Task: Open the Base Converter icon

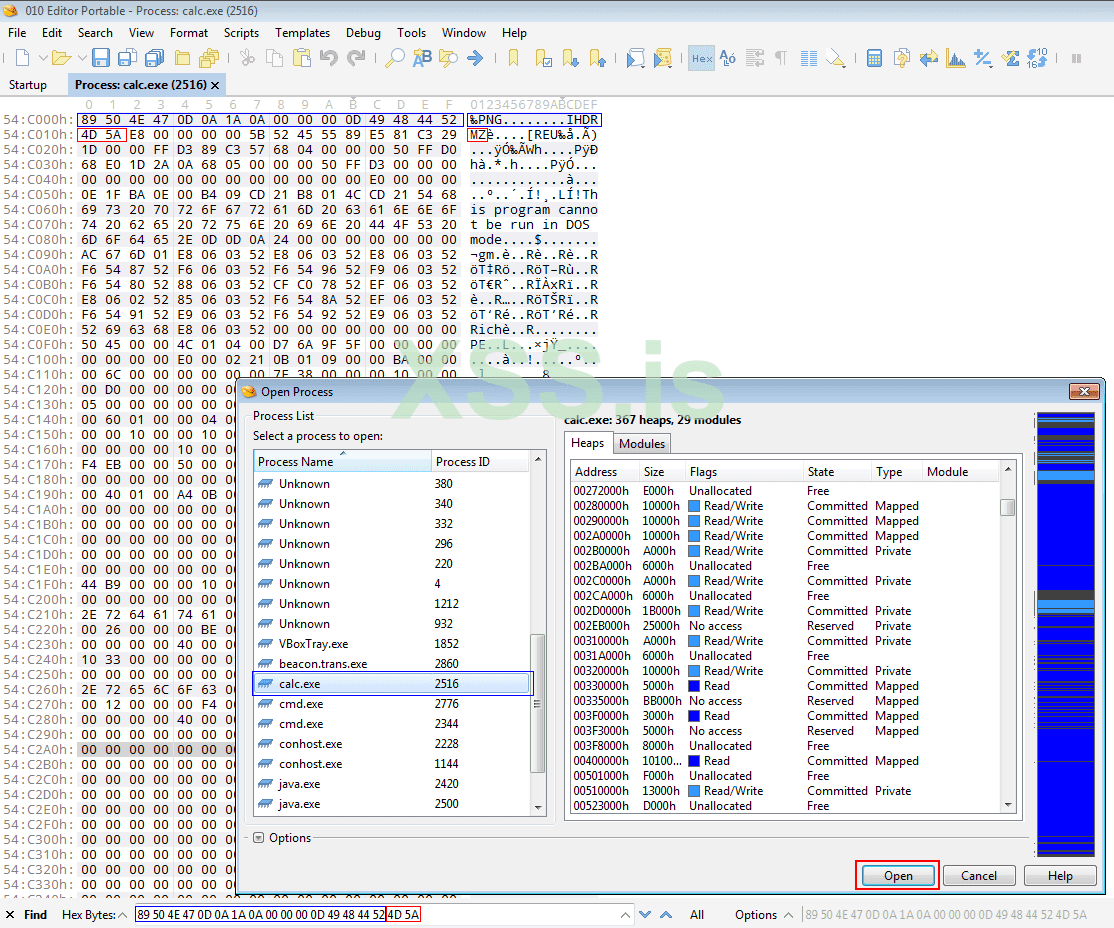Action: pyautogui.click(x=1037, y=58)
